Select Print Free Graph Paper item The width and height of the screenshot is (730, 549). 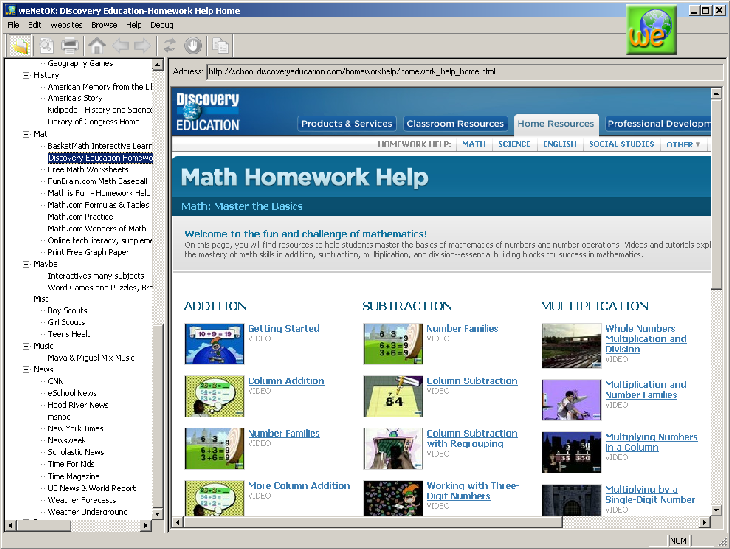(88, 252)
